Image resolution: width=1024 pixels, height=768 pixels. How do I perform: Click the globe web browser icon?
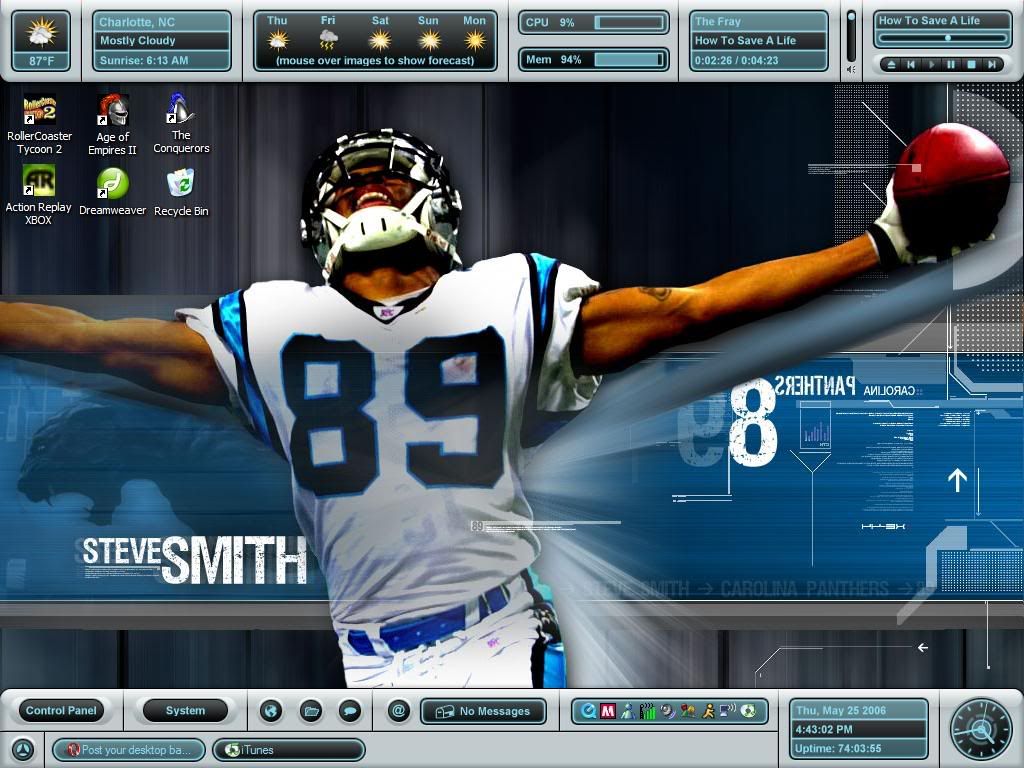[270, 711]
